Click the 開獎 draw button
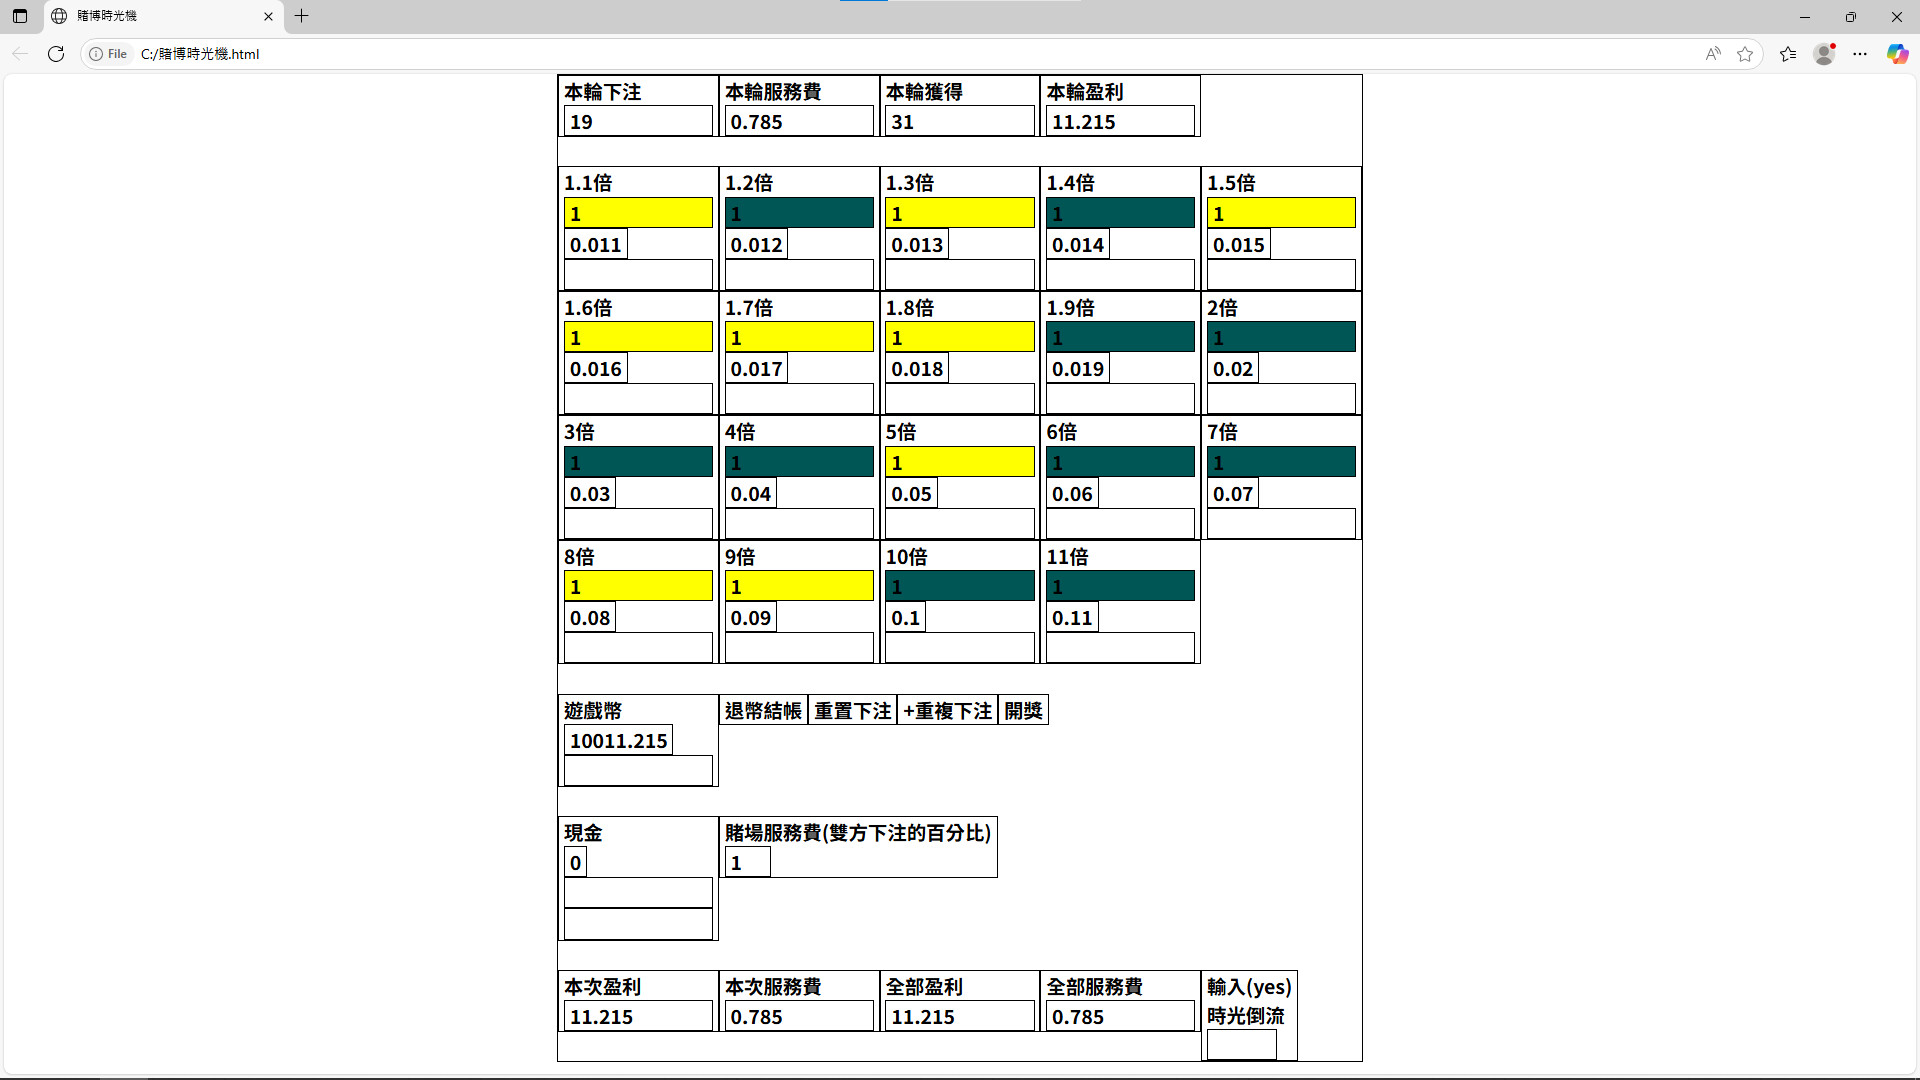Image resolution: width=1920 pixels, height=1080 pixels. tap(1023, 711)
